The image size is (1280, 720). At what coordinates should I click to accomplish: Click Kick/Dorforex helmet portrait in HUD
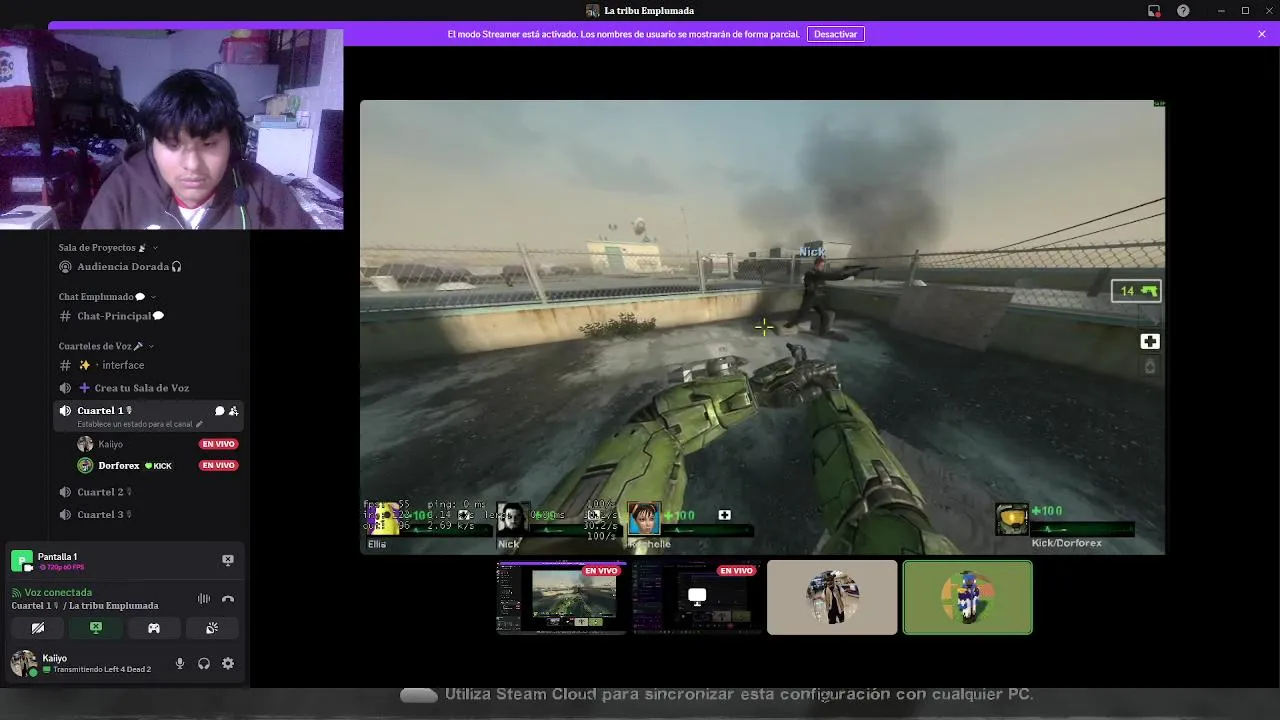(x=1012, y=519)
